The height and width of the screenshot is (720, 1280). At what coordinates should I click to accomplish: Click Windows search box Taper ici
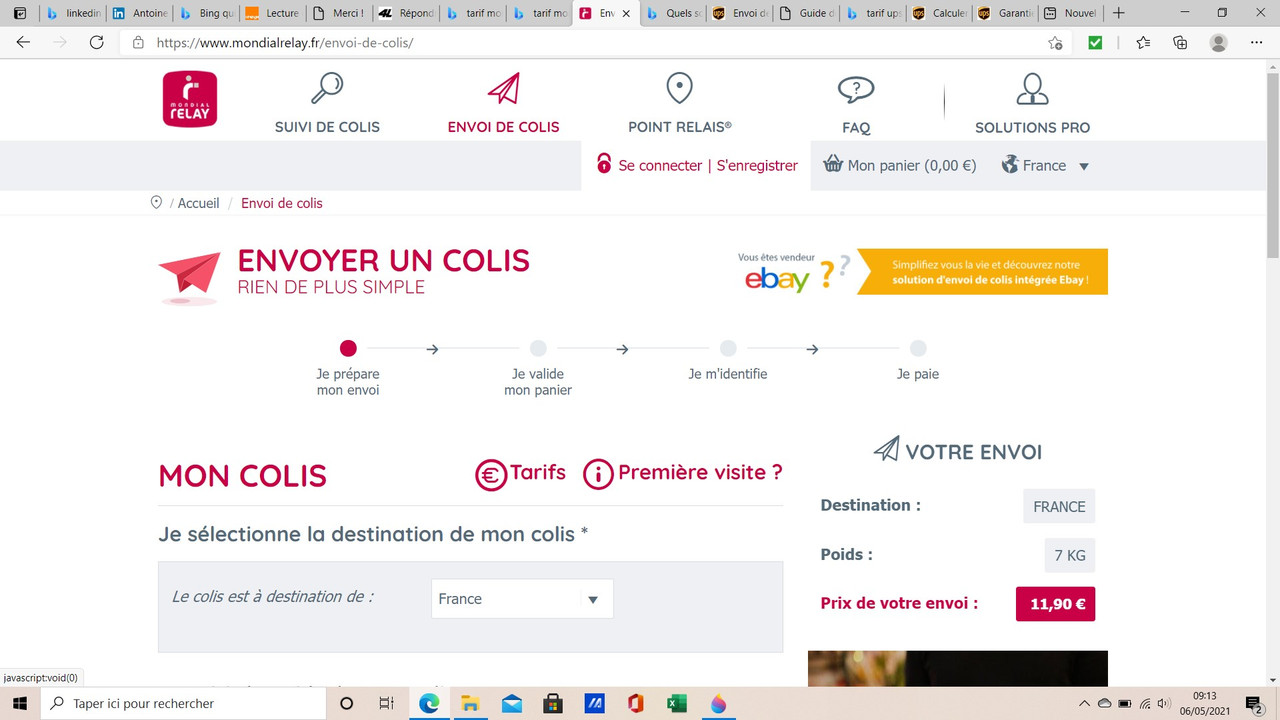coord(183,703)
